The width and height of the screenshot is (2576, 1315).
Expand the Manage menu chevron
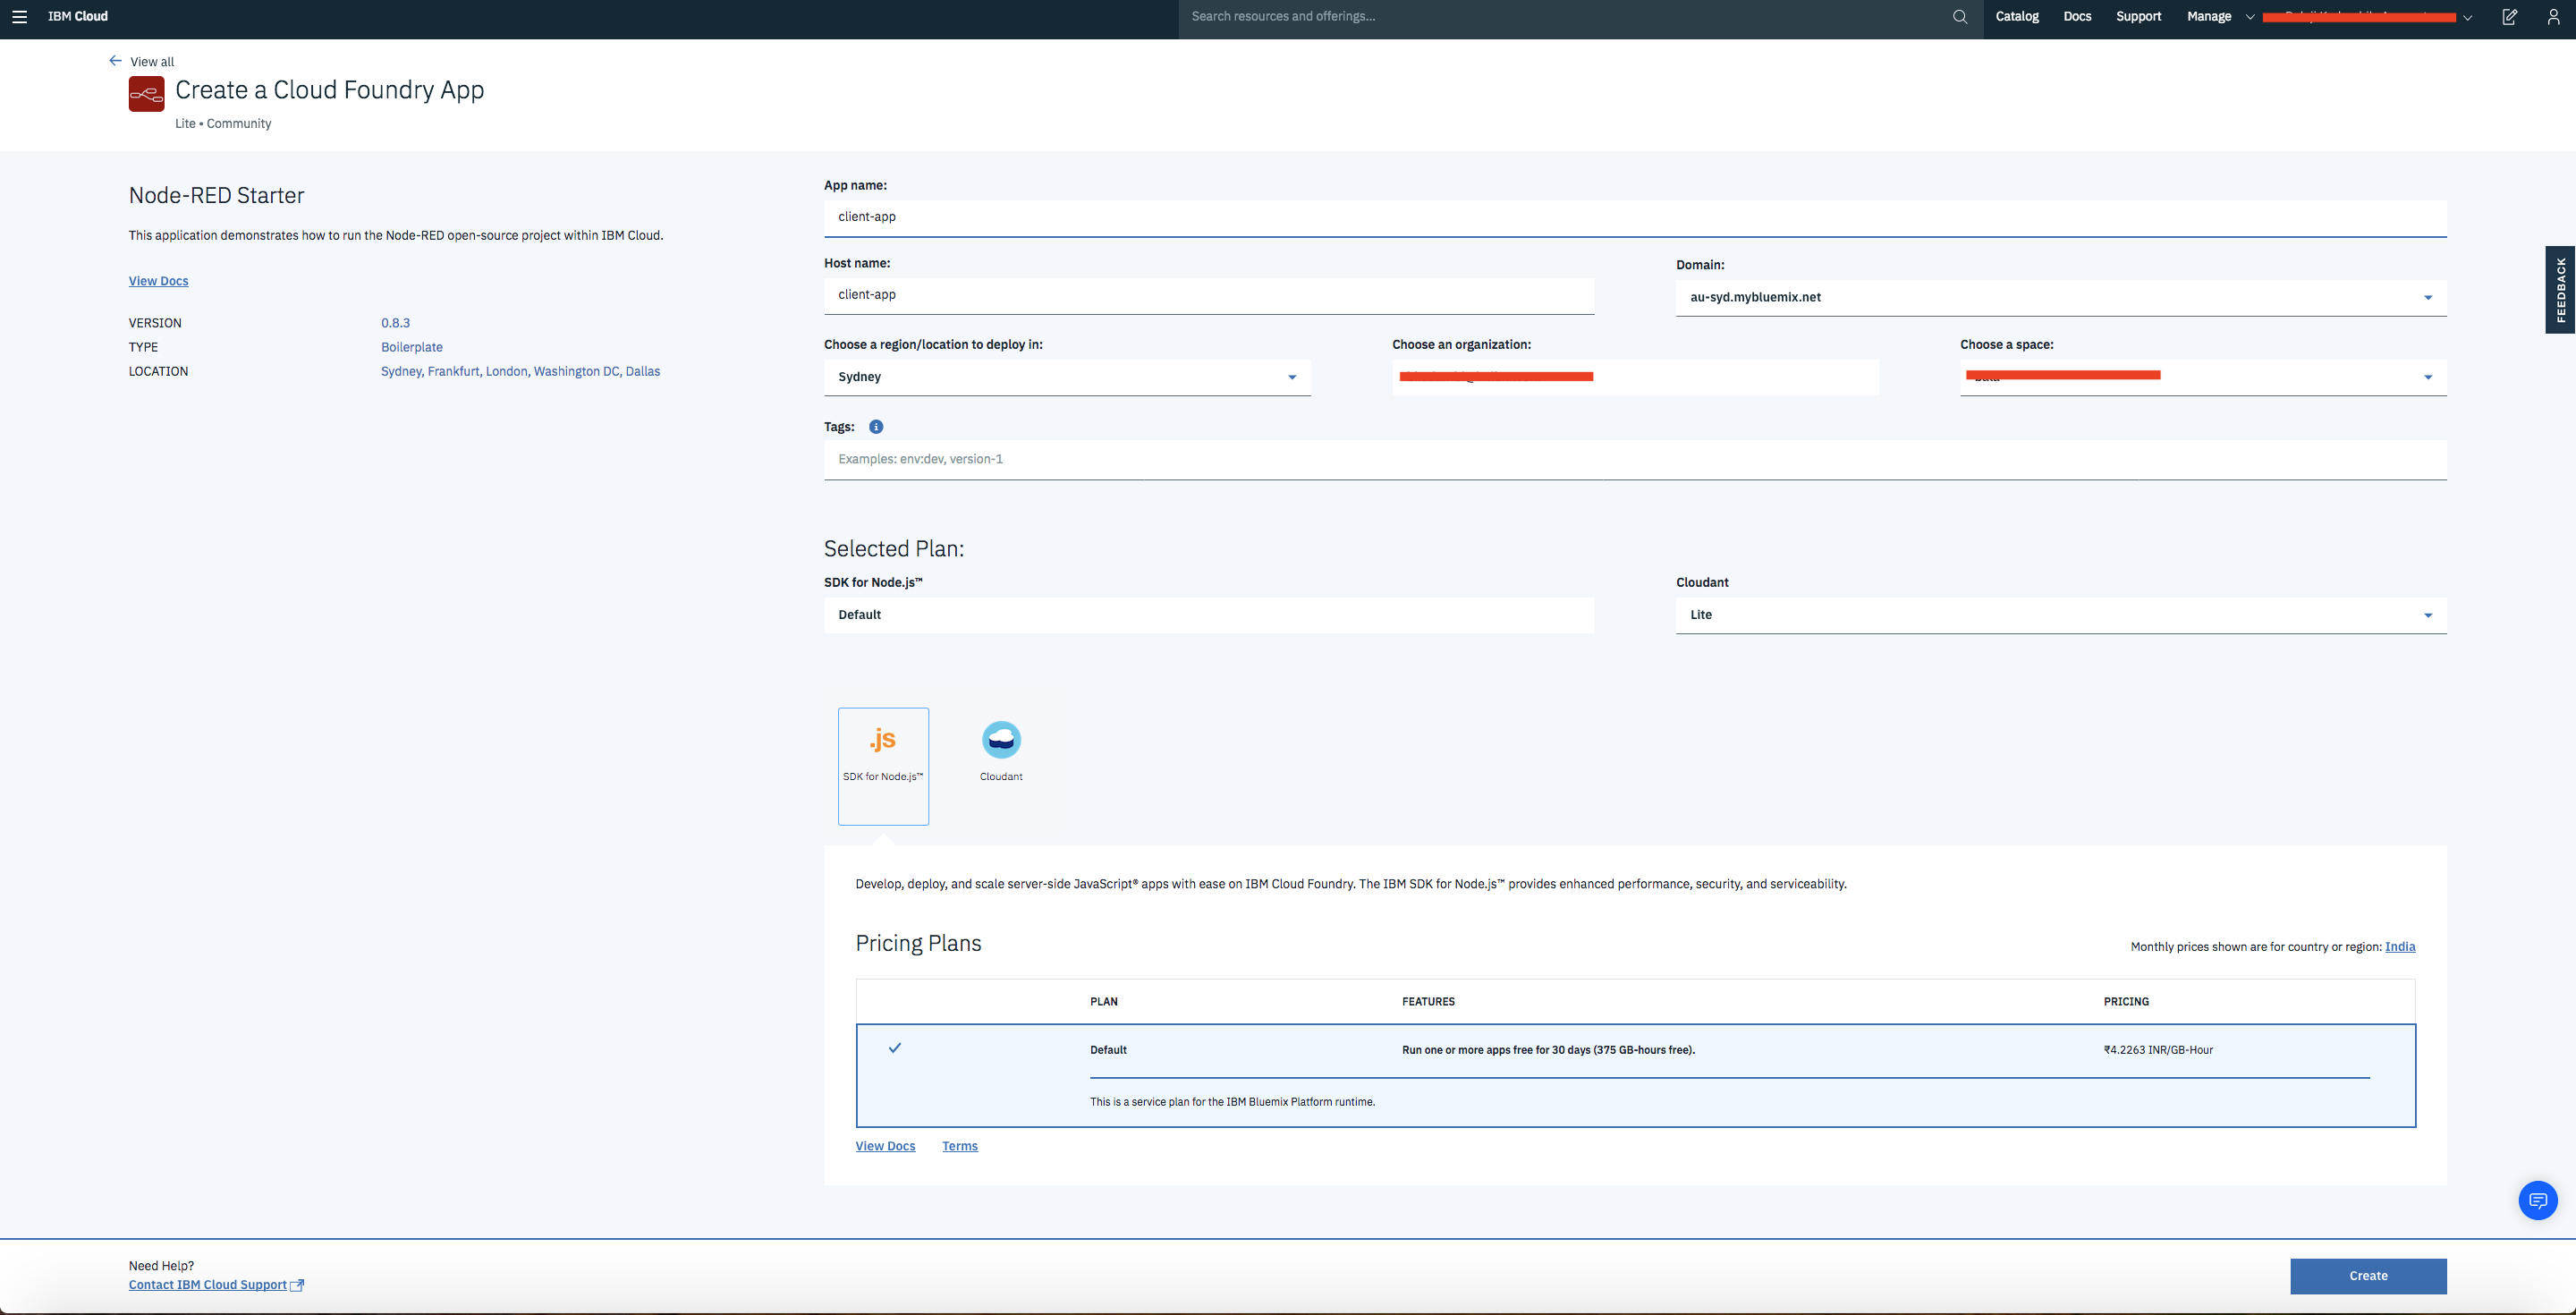2250,17
